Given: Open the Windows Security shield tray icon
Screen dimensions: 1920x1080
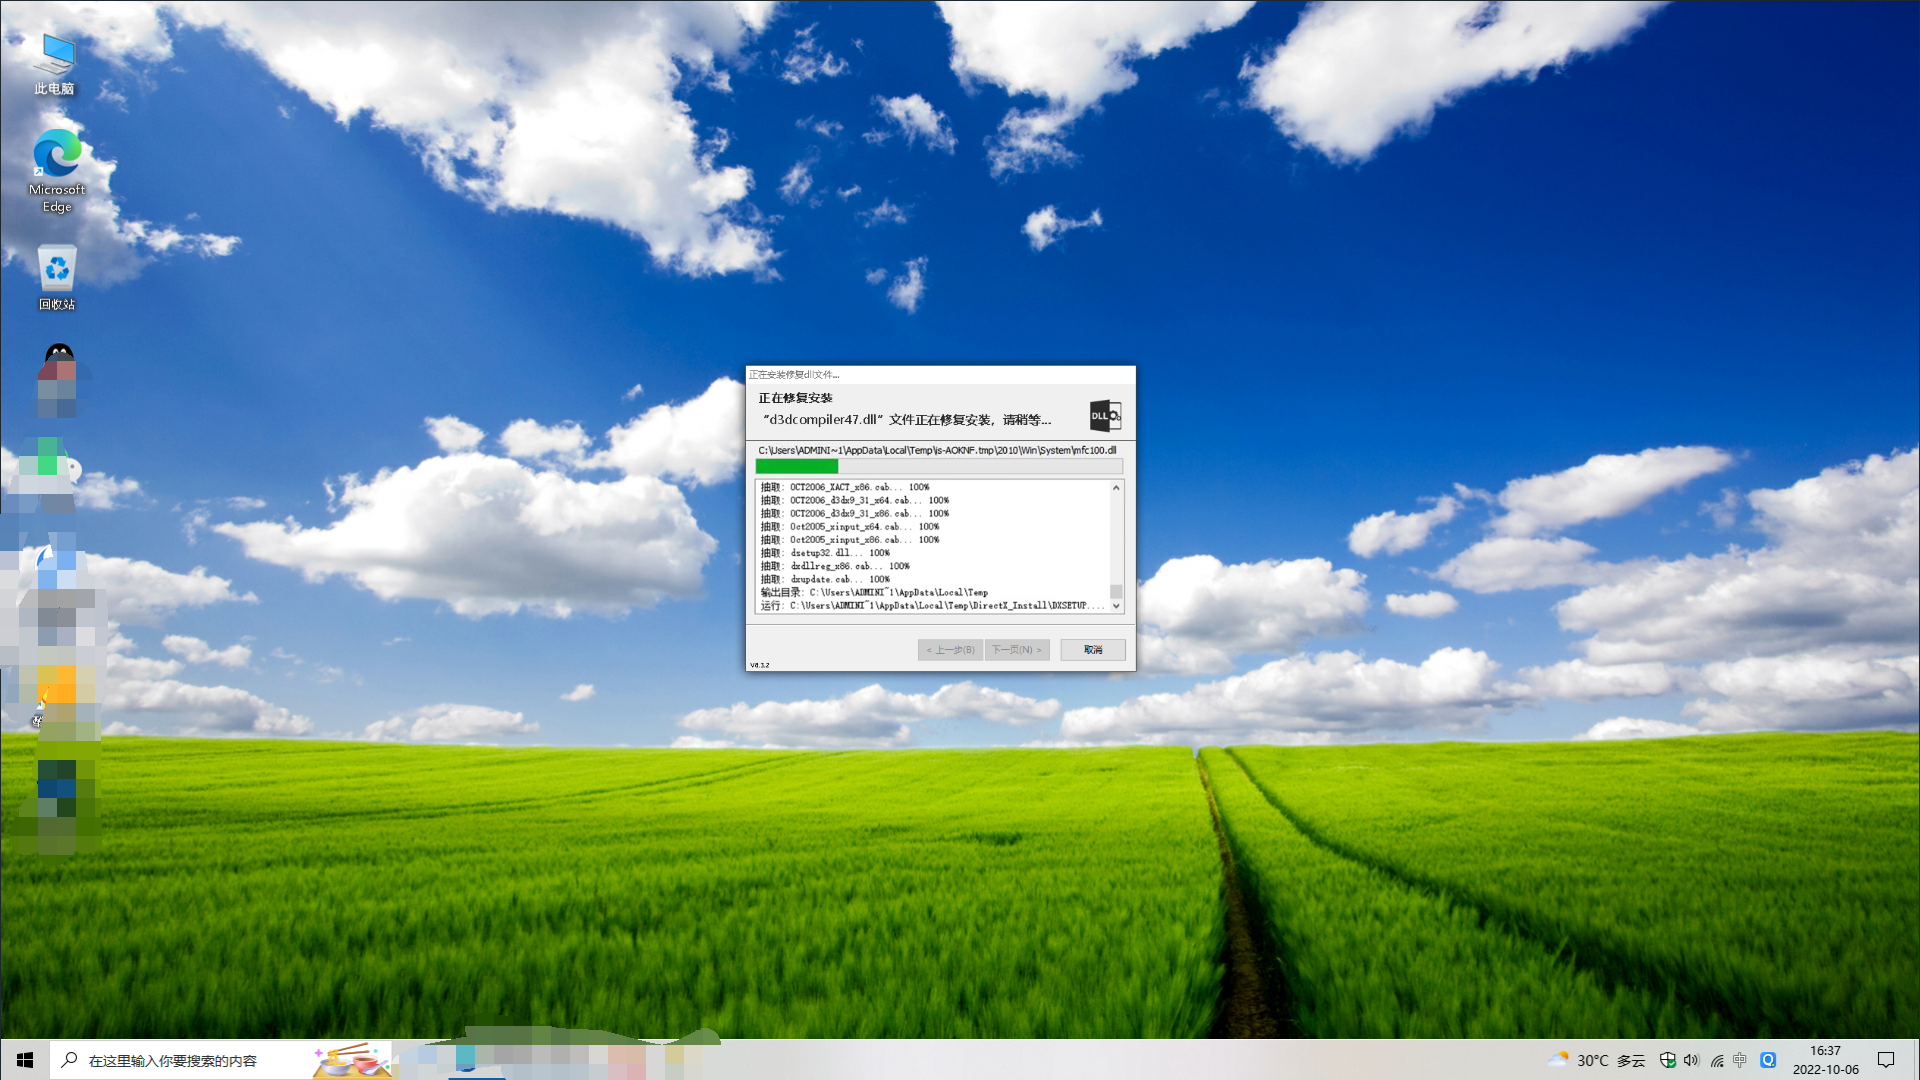Looking at the screenshot, I should (x=1667, y=1060).
